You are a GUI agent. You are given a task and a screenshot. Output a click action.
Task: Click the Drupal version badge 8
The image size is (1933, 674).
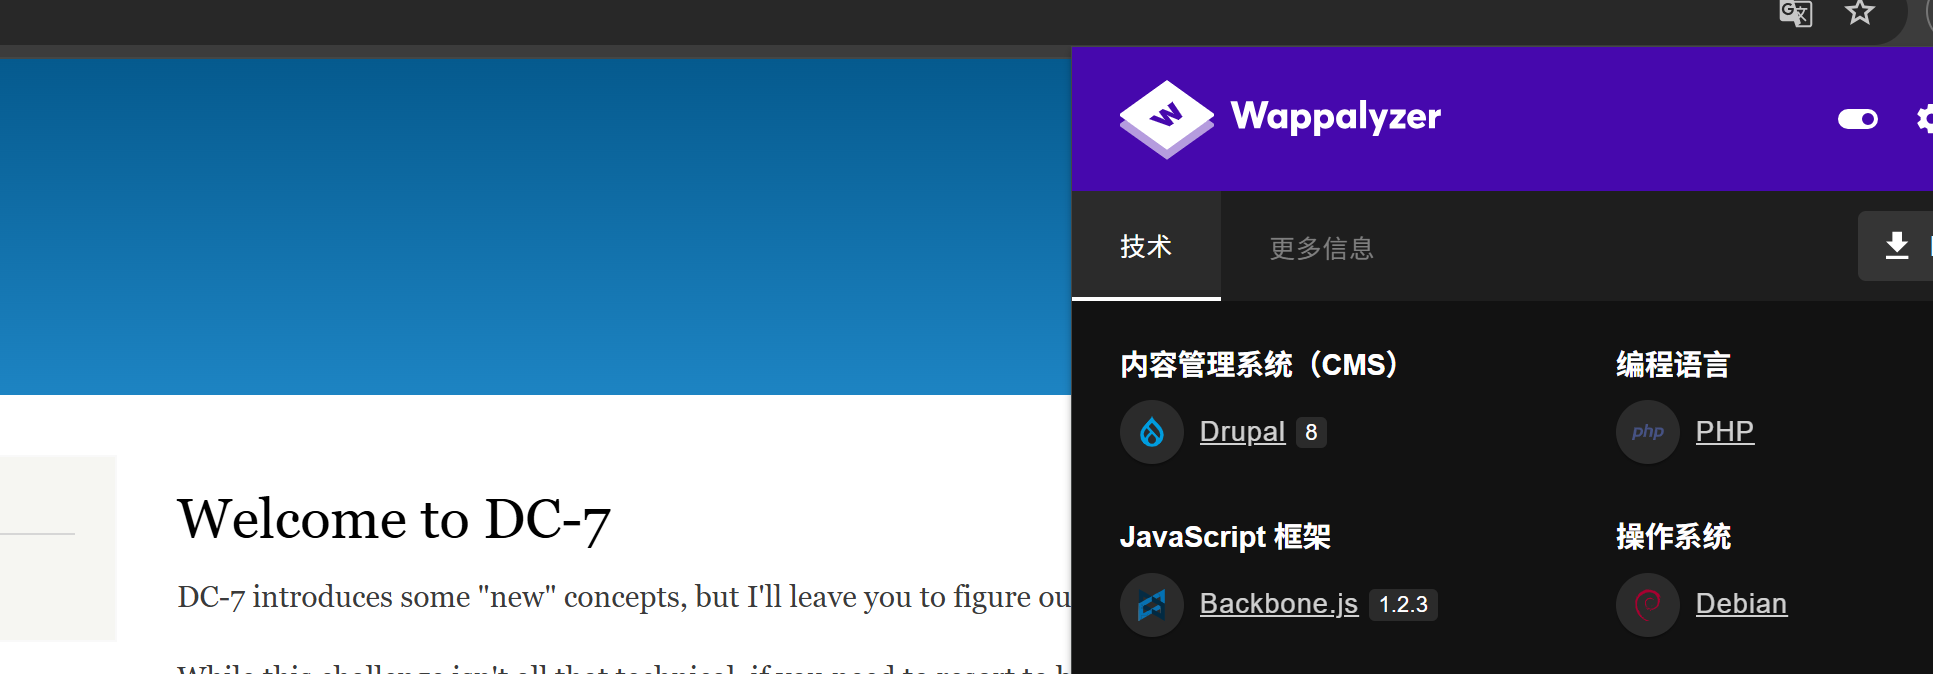click(x=1311, y=433)
